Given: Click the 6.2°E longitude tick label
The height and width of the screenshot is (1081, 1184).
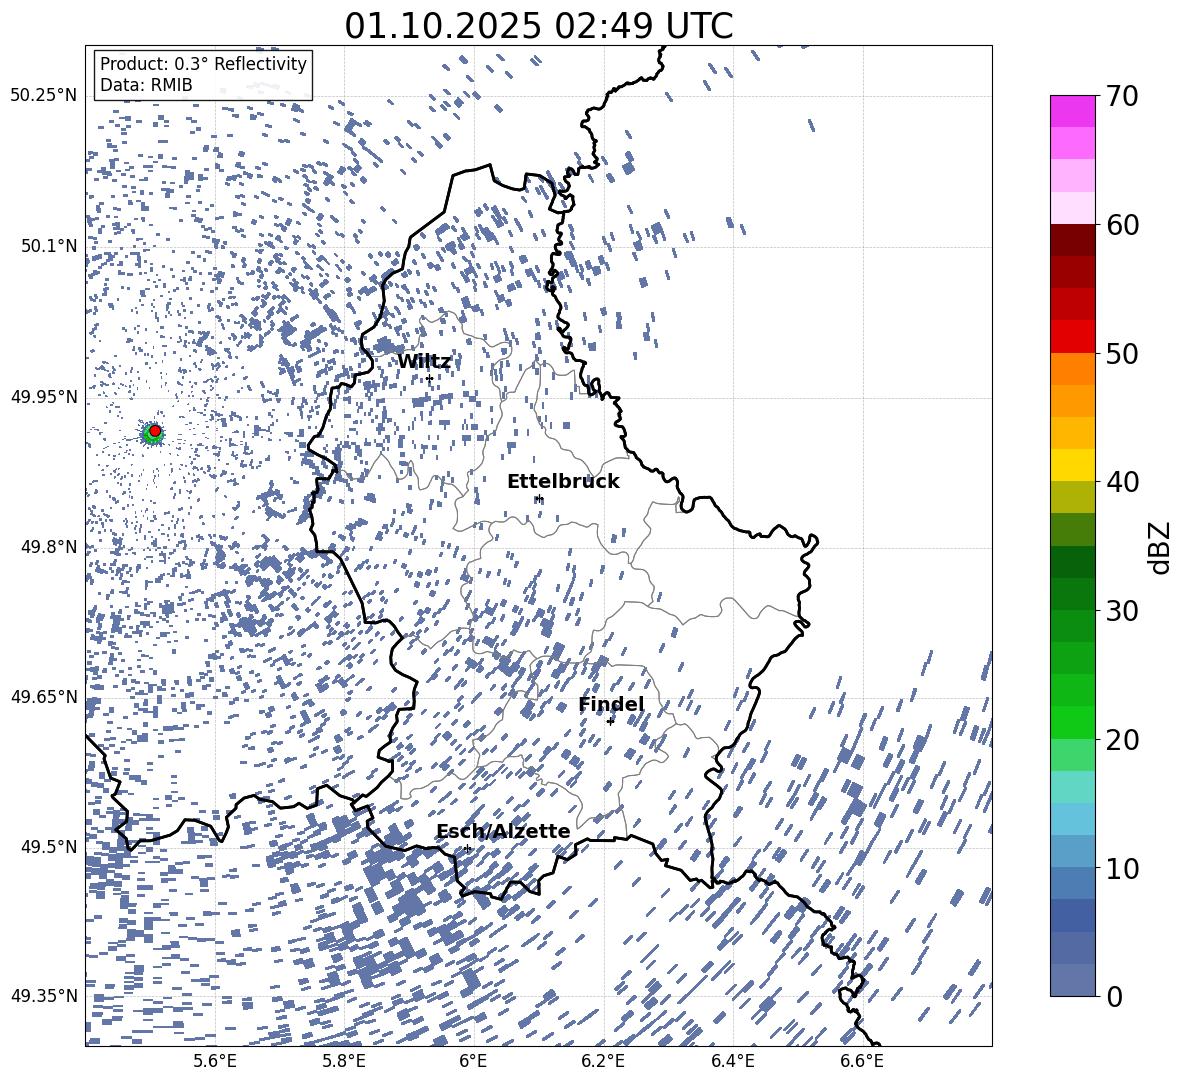Looking at the screenshot, I should [x=603, y=1061].
